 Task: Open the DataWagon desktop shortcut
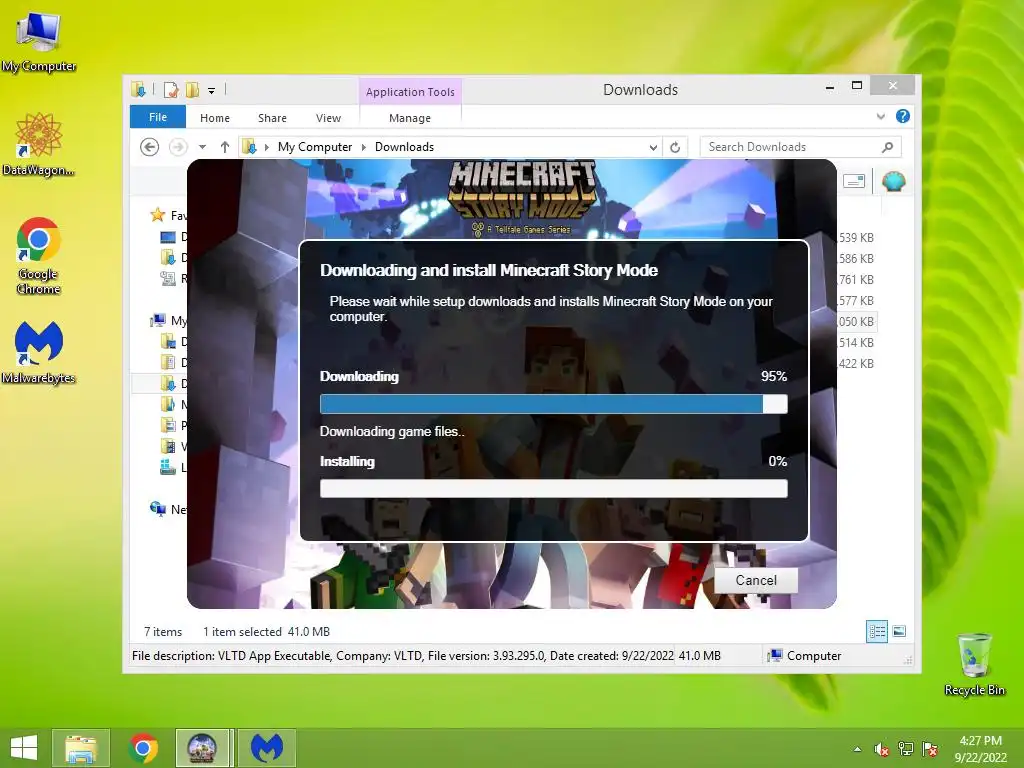[39, 144]
